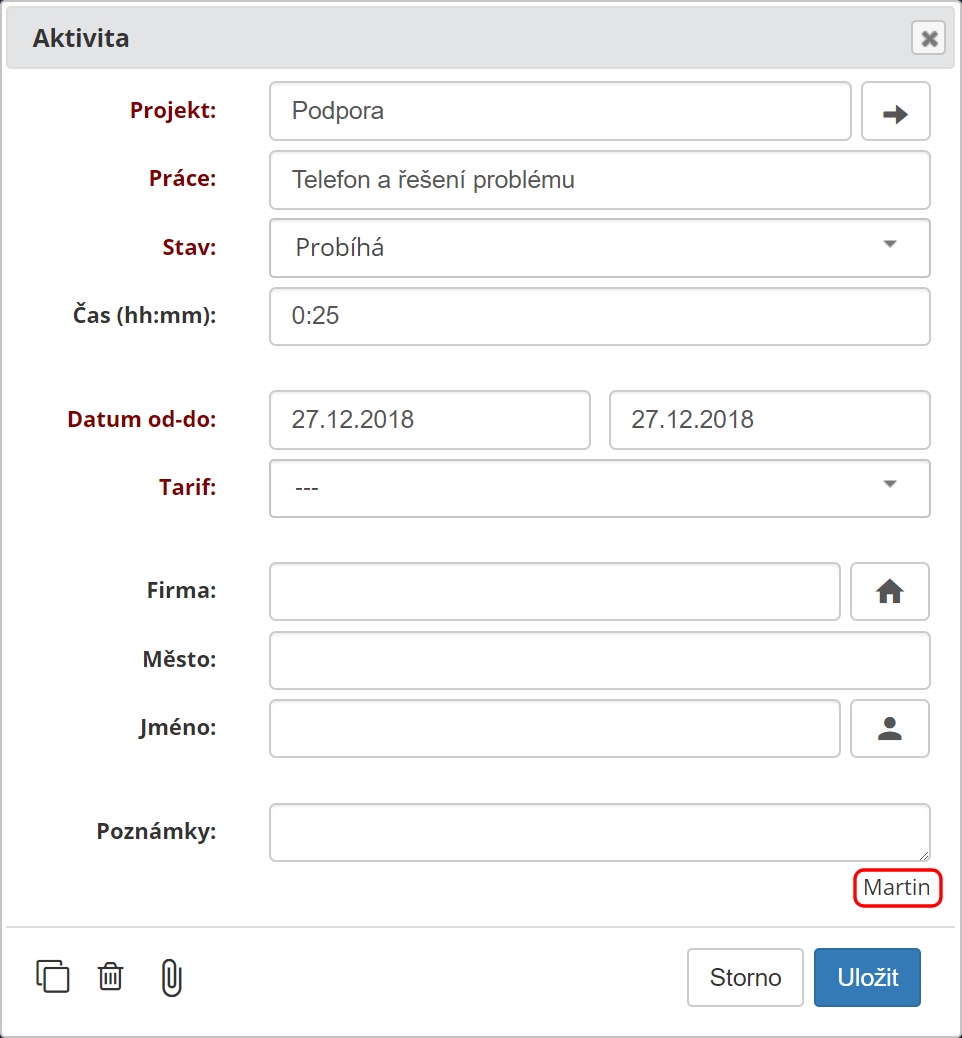
Task: Click the Martin user label
Action: coord(897,887)
